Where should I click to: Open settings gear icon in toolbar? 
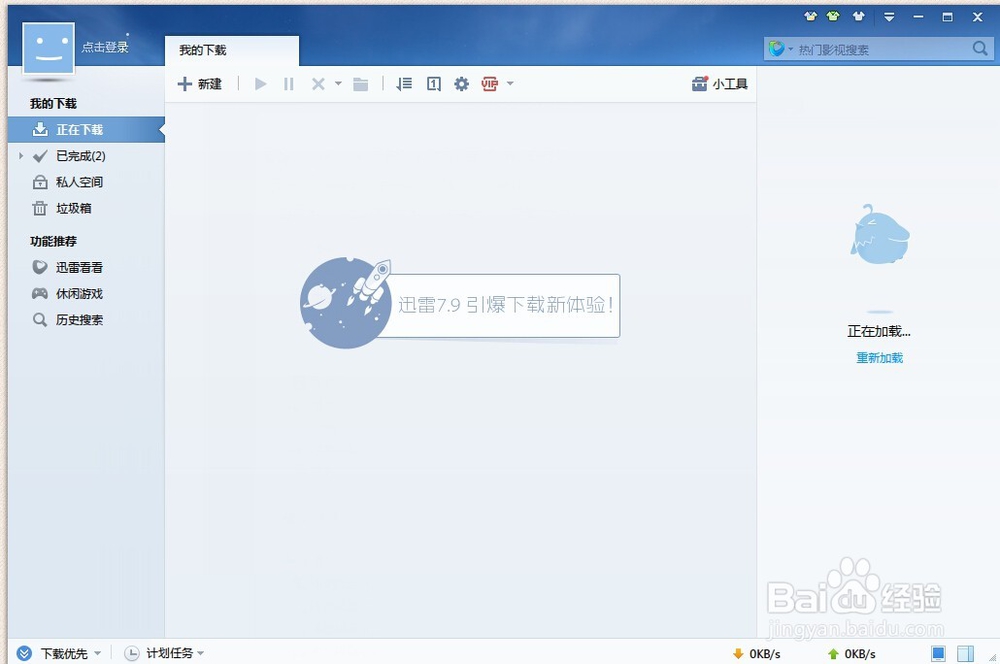(x=461, y=84)
